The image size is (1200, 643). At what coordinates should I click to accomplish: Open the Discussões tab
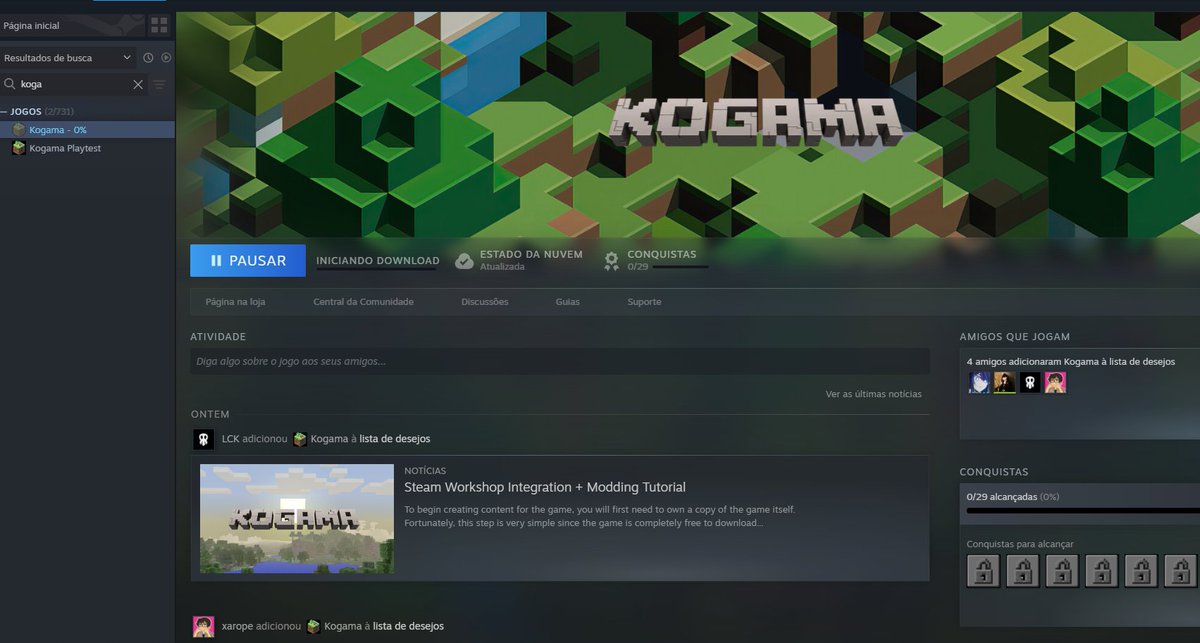pyautogui.click(x=485, y=302)
